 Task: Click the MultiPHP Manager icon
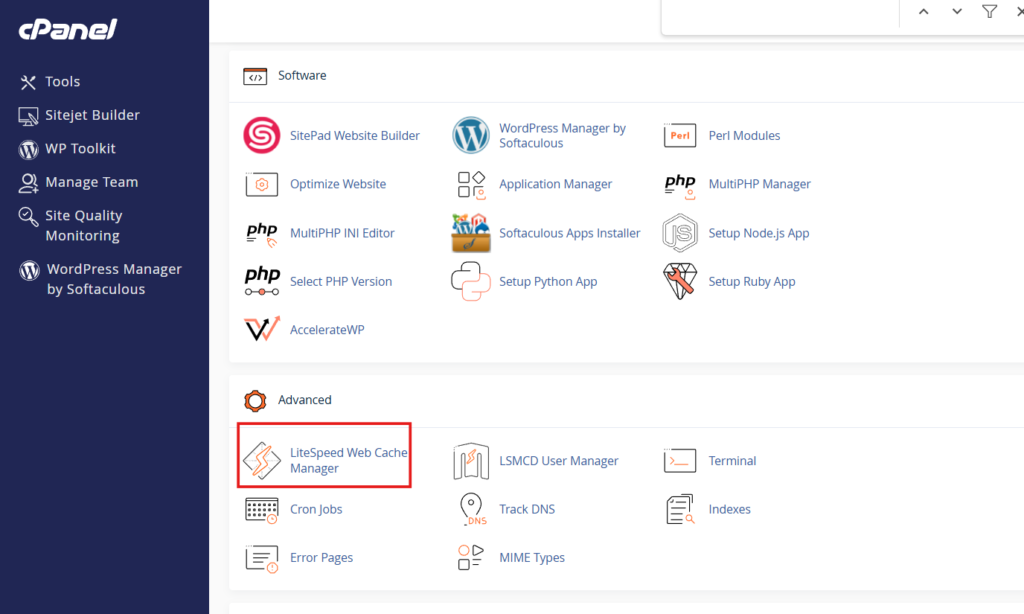pyautogui.click(x=680, y=186)
